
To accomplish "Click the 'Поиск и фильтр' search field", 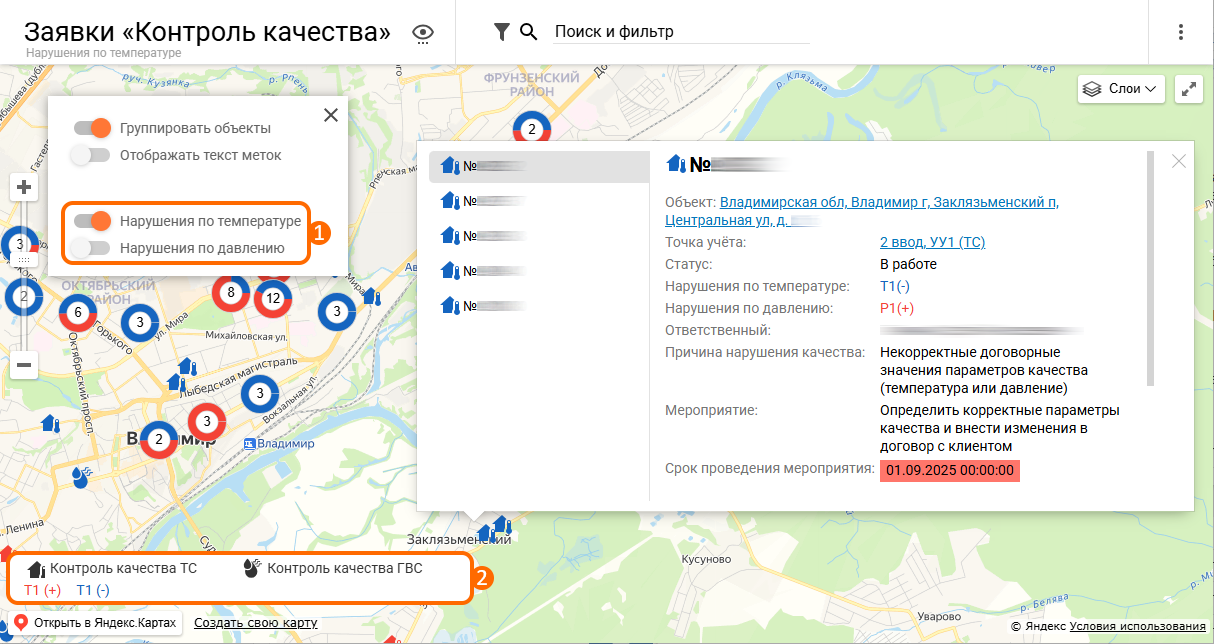I will [681, 32].
